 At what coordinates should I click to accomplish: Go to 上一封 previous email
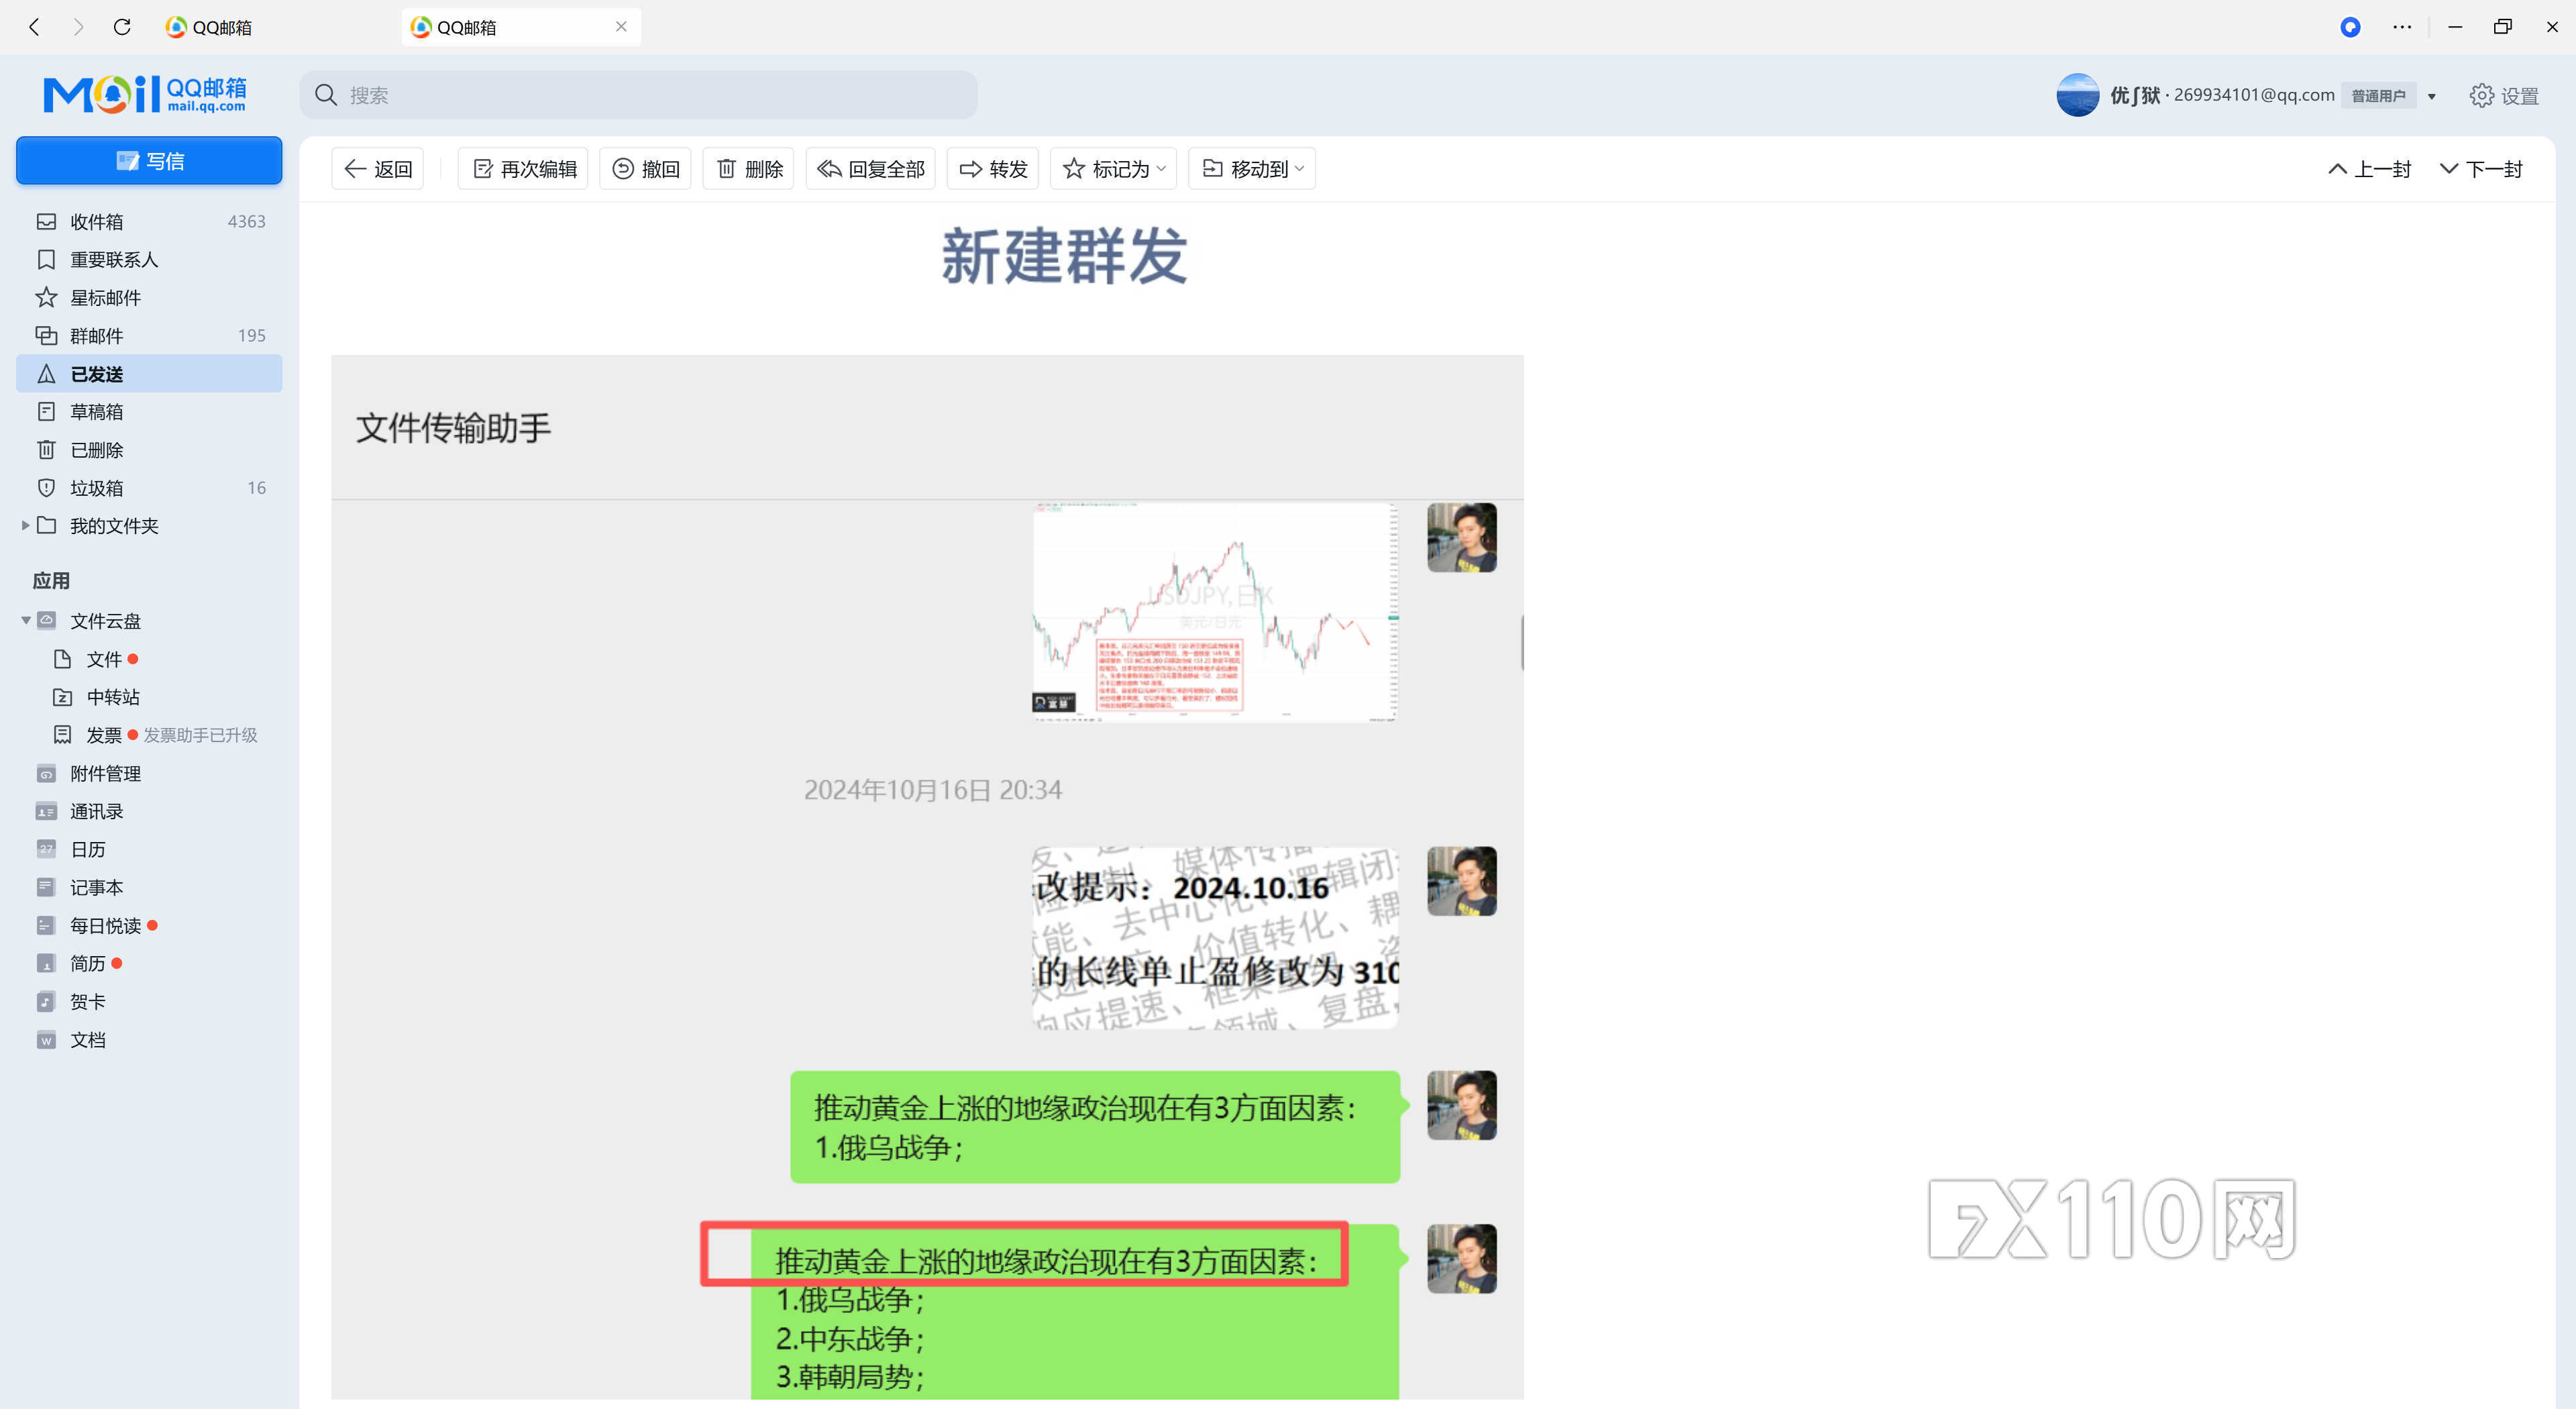(2370, 169)
